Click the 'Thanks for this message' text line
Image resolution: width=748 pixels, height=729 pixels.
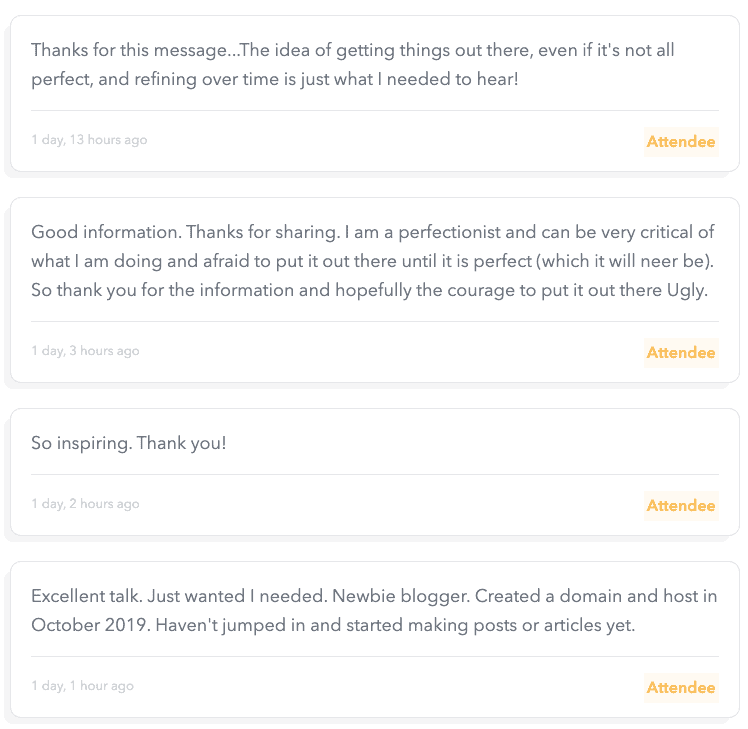374,50
